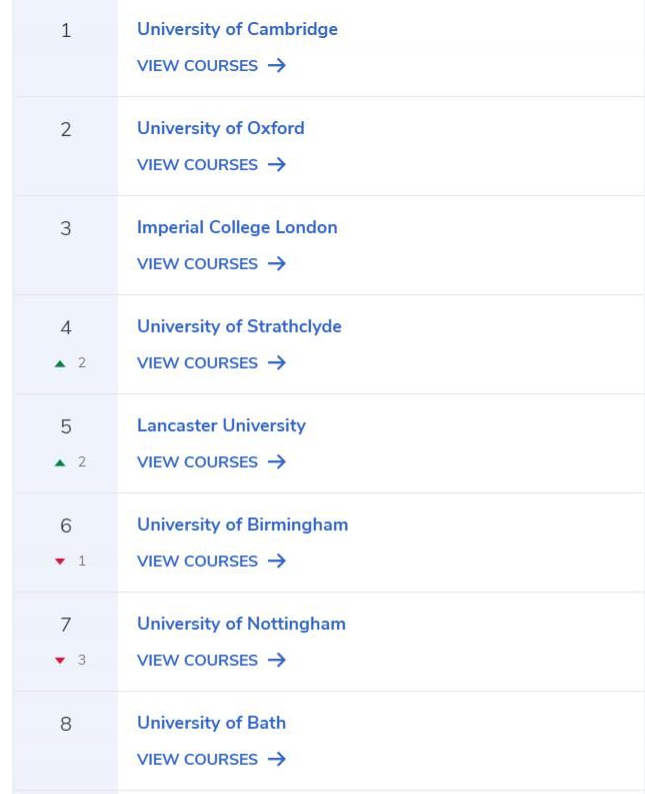Open the University of Strathclyde link

click(x=239, y=327)
